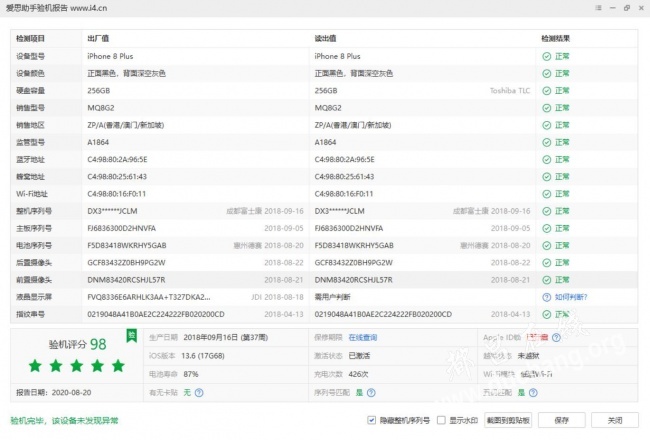Click the status check icon in 蓝牙地址 row
Image resolution: width=650 pixels, height=440 pixels.
click(x=547, y=160)
